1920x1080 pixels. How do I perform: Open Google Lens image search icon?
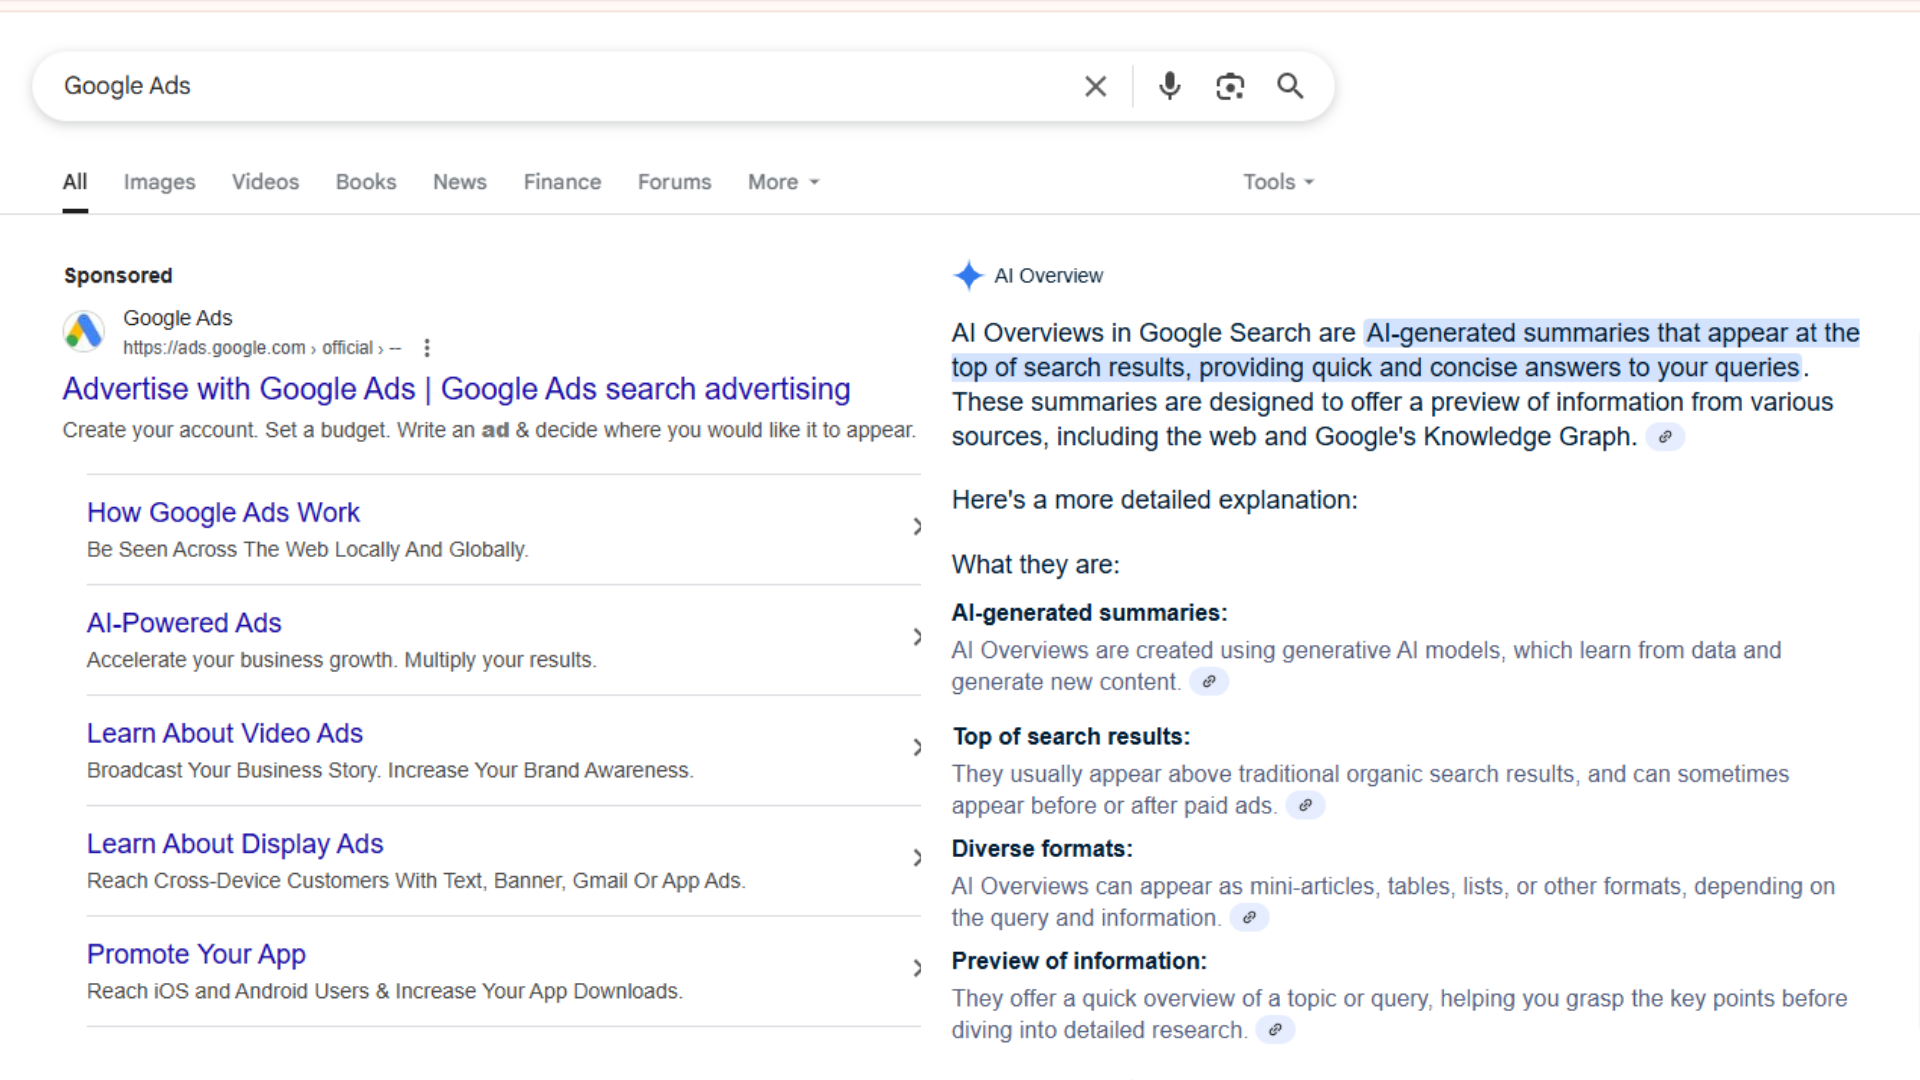point(1230,87)
